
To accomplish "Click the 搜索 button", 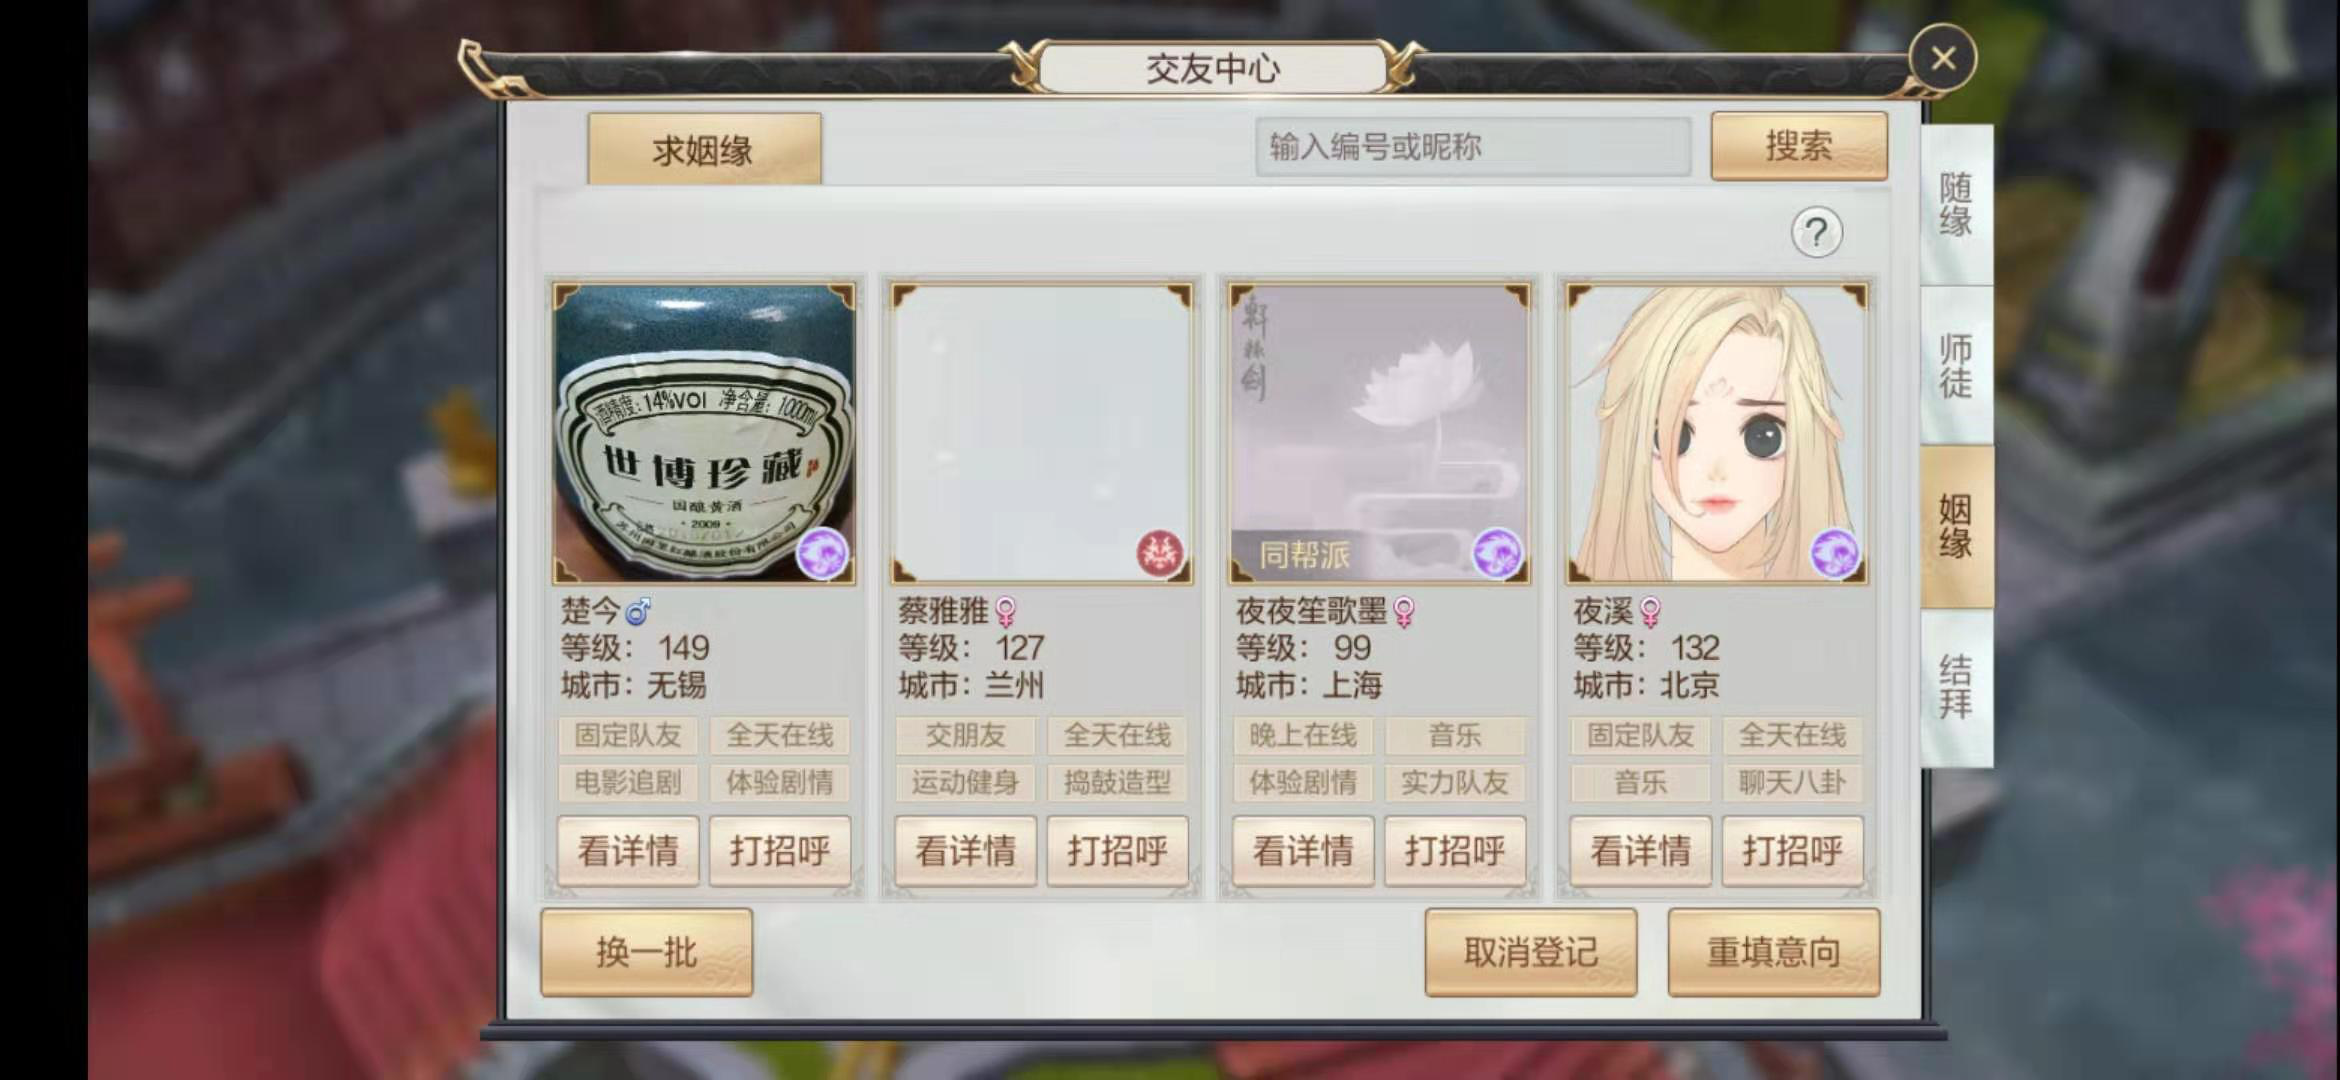I will click(1799, 146).
